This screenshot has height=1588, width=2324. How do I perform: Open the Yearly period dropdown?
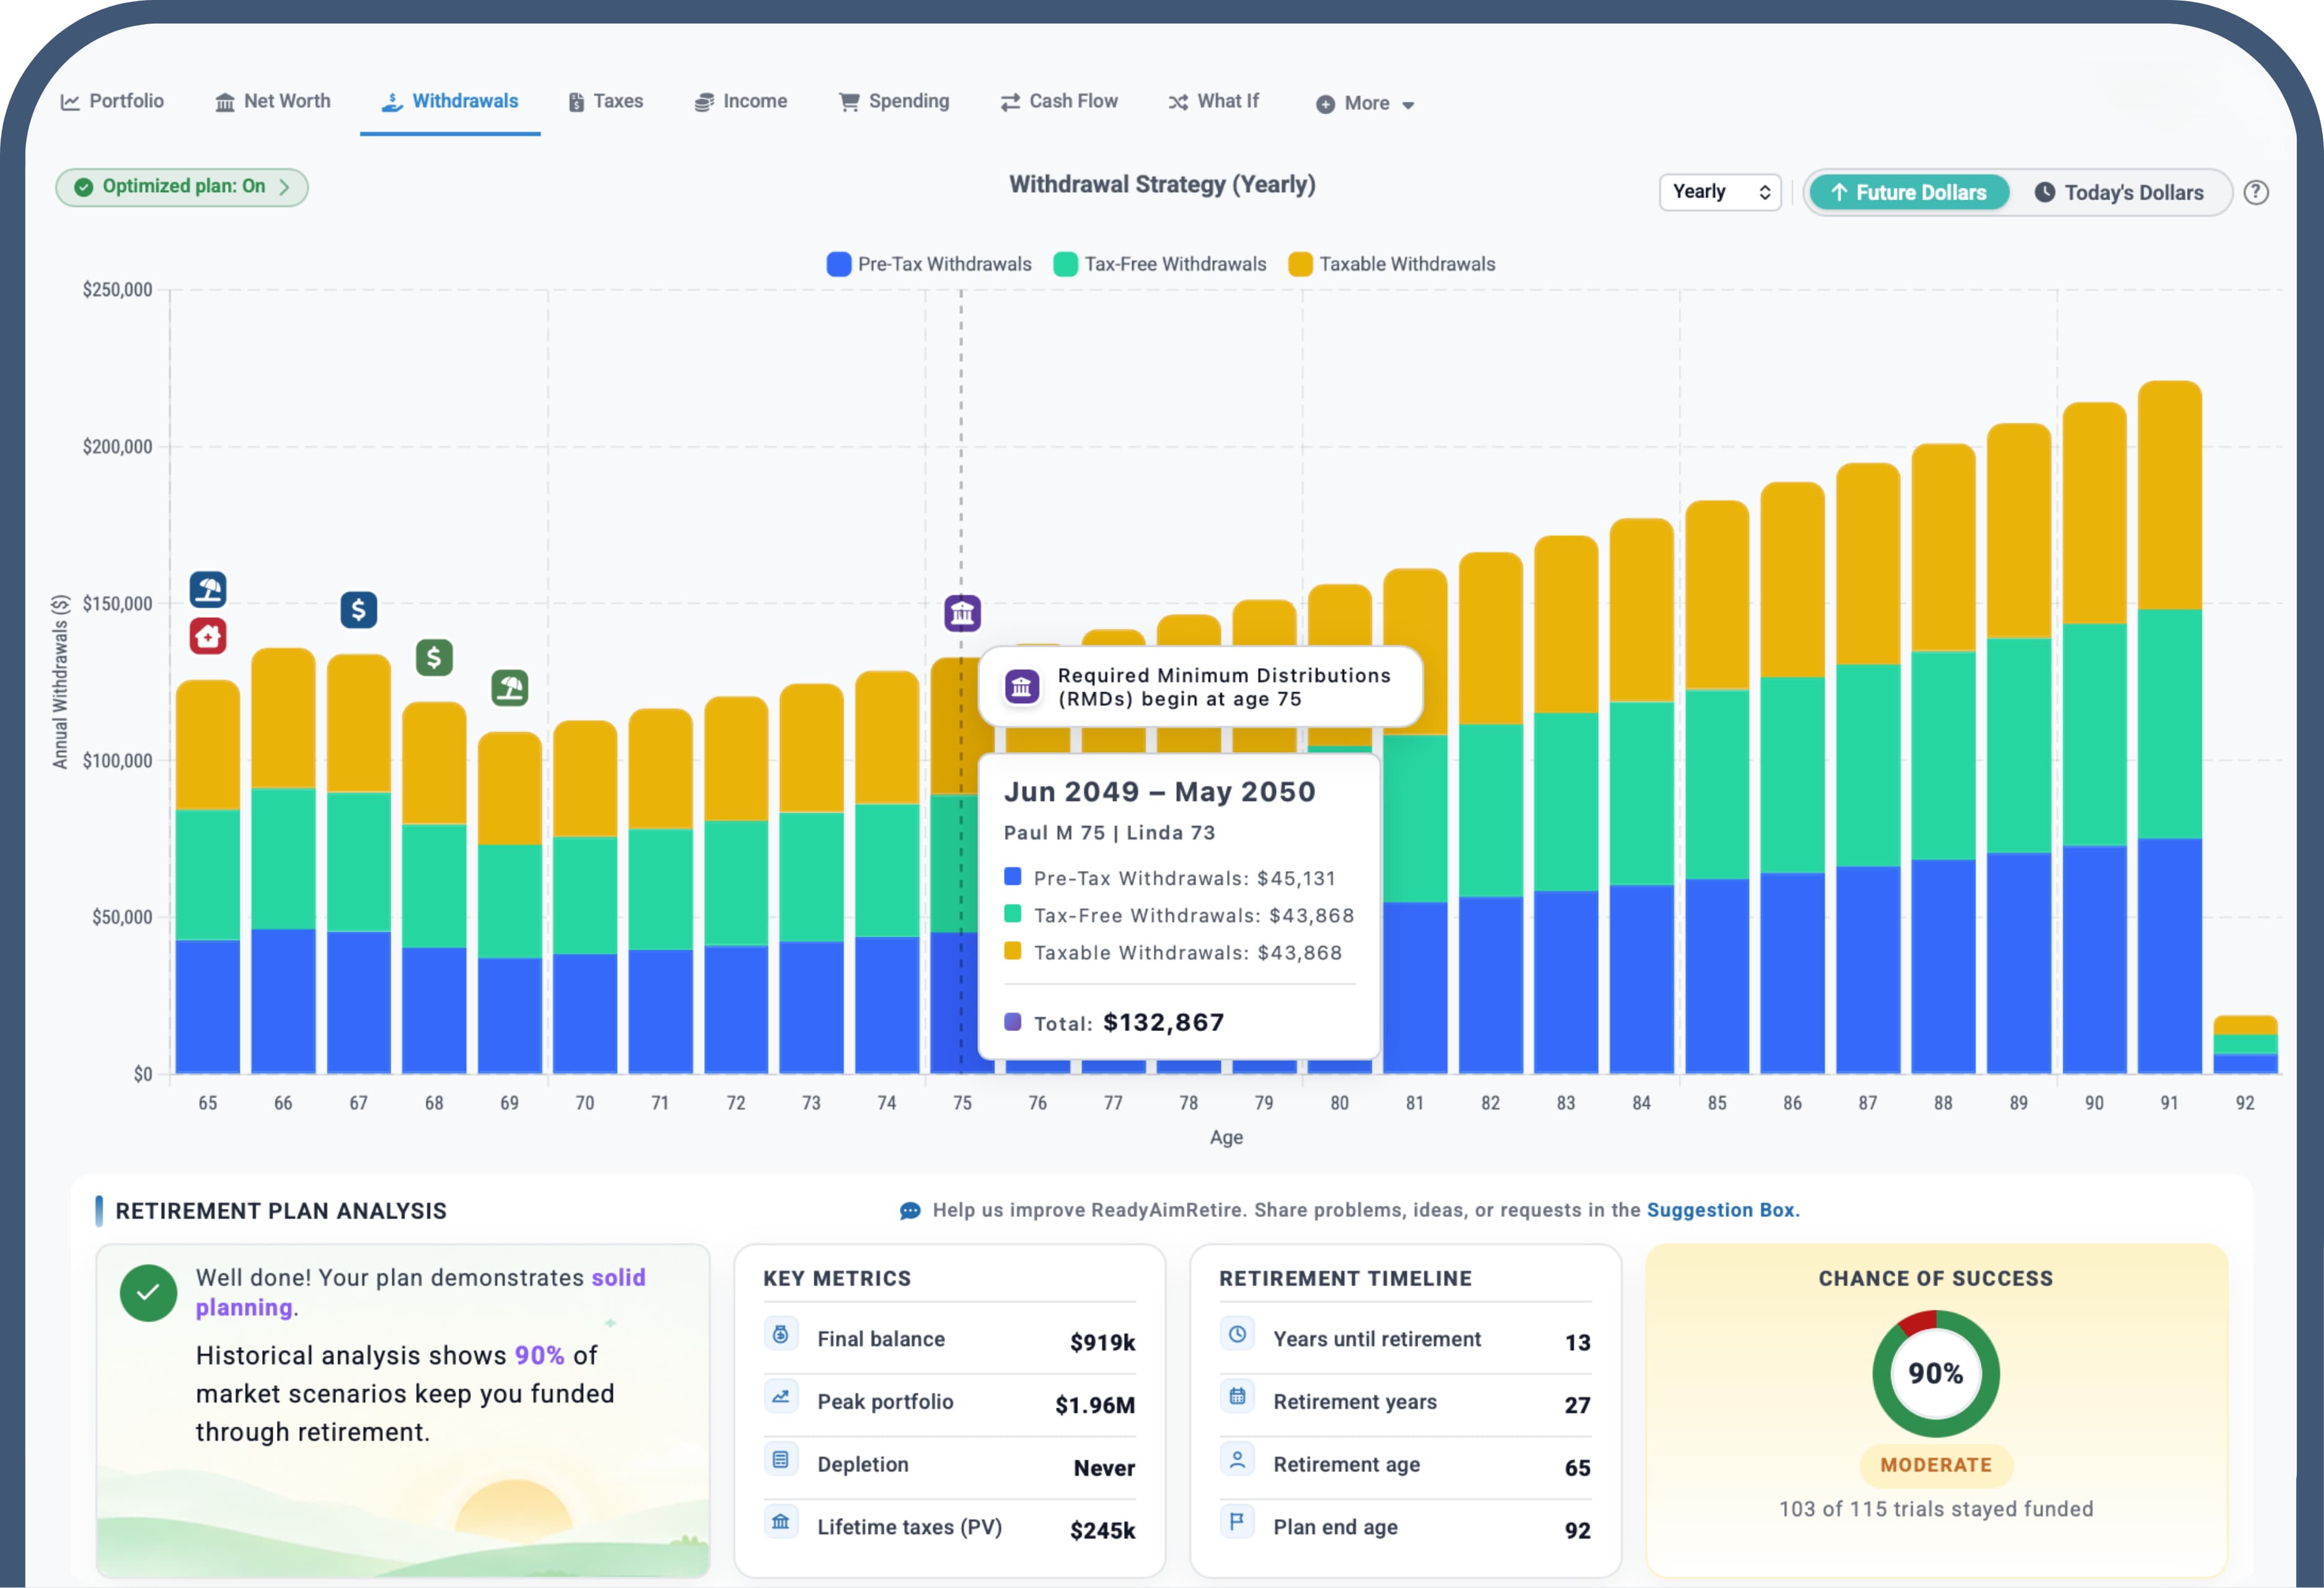(x=1720, y=192)
